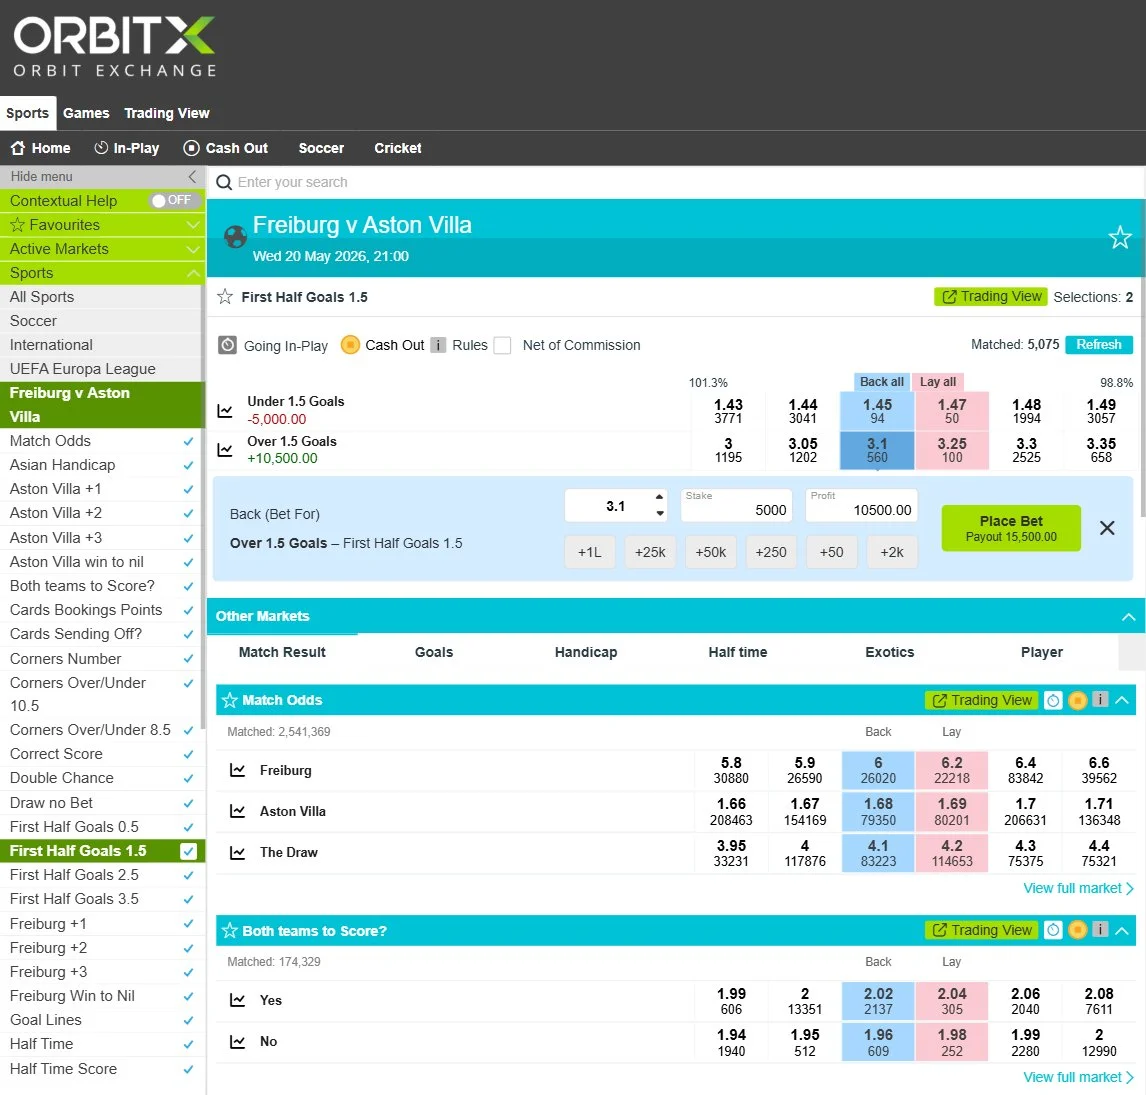Open the Cricket nav item
The height and width of the screenshot is (1095, 1146).
click(x=398, y=148)
